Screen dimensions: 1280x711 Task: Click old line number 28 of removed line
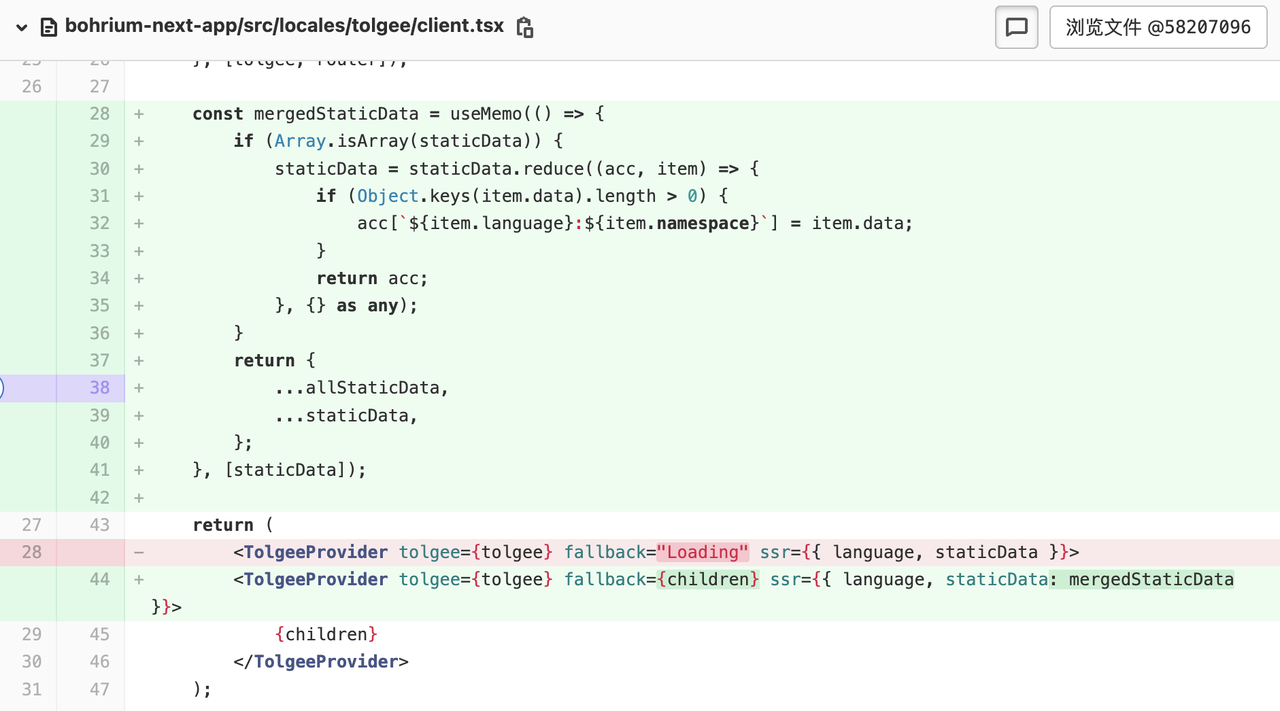point(31,552)
